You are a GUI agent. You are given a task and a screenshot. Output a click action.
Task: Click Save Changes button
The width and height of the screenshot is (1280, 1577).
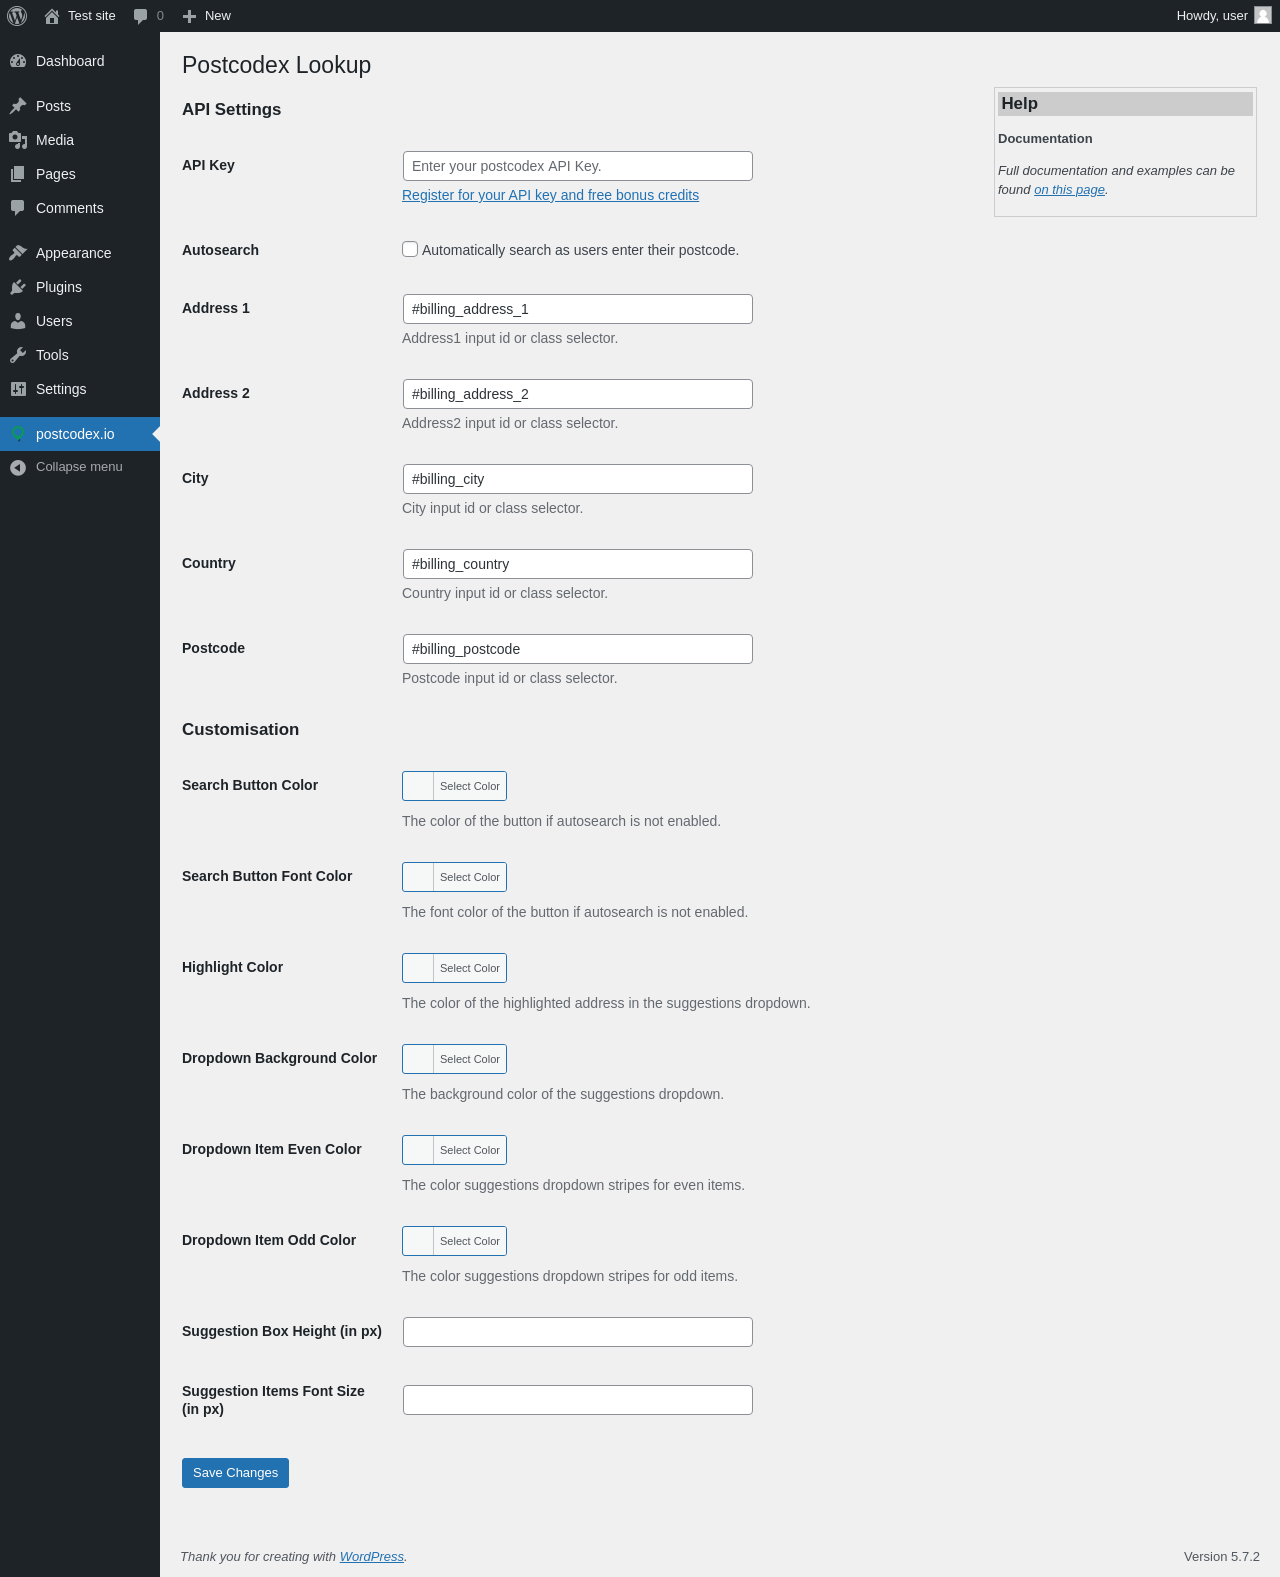tap(235, 1473)
